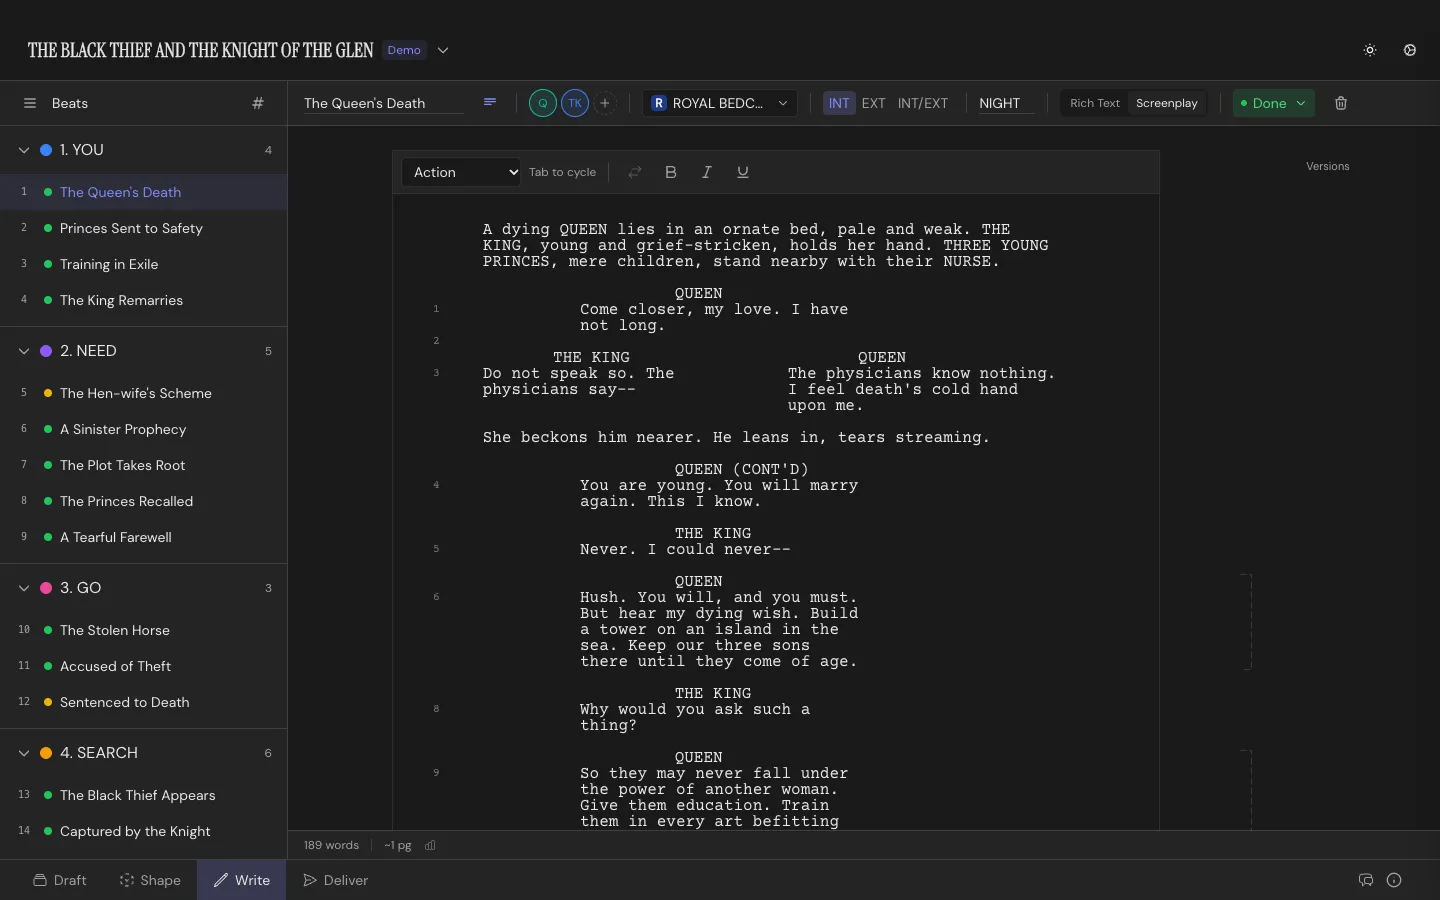
Task: Open the Done status dropdown
Action: click(x=1273, y=103)
